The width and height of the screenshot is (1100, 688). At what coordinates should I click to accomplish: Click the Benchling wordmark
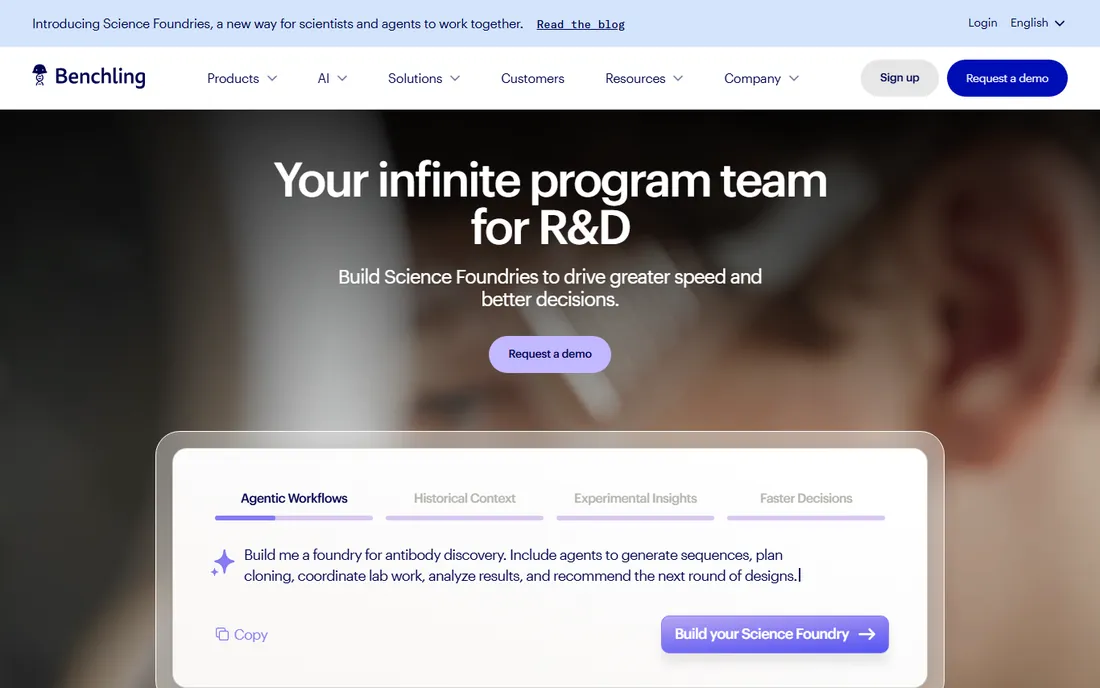(x=100, y=76)
